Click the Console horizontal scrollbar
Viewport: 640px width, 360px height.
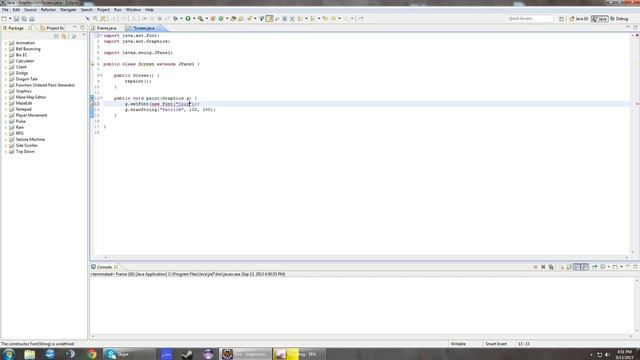click(361, 337)
